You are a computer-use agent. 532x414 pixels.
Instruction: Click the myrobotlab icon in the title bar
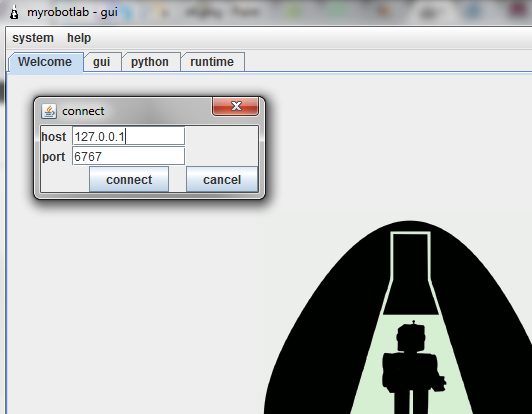(x=14, y=13)
